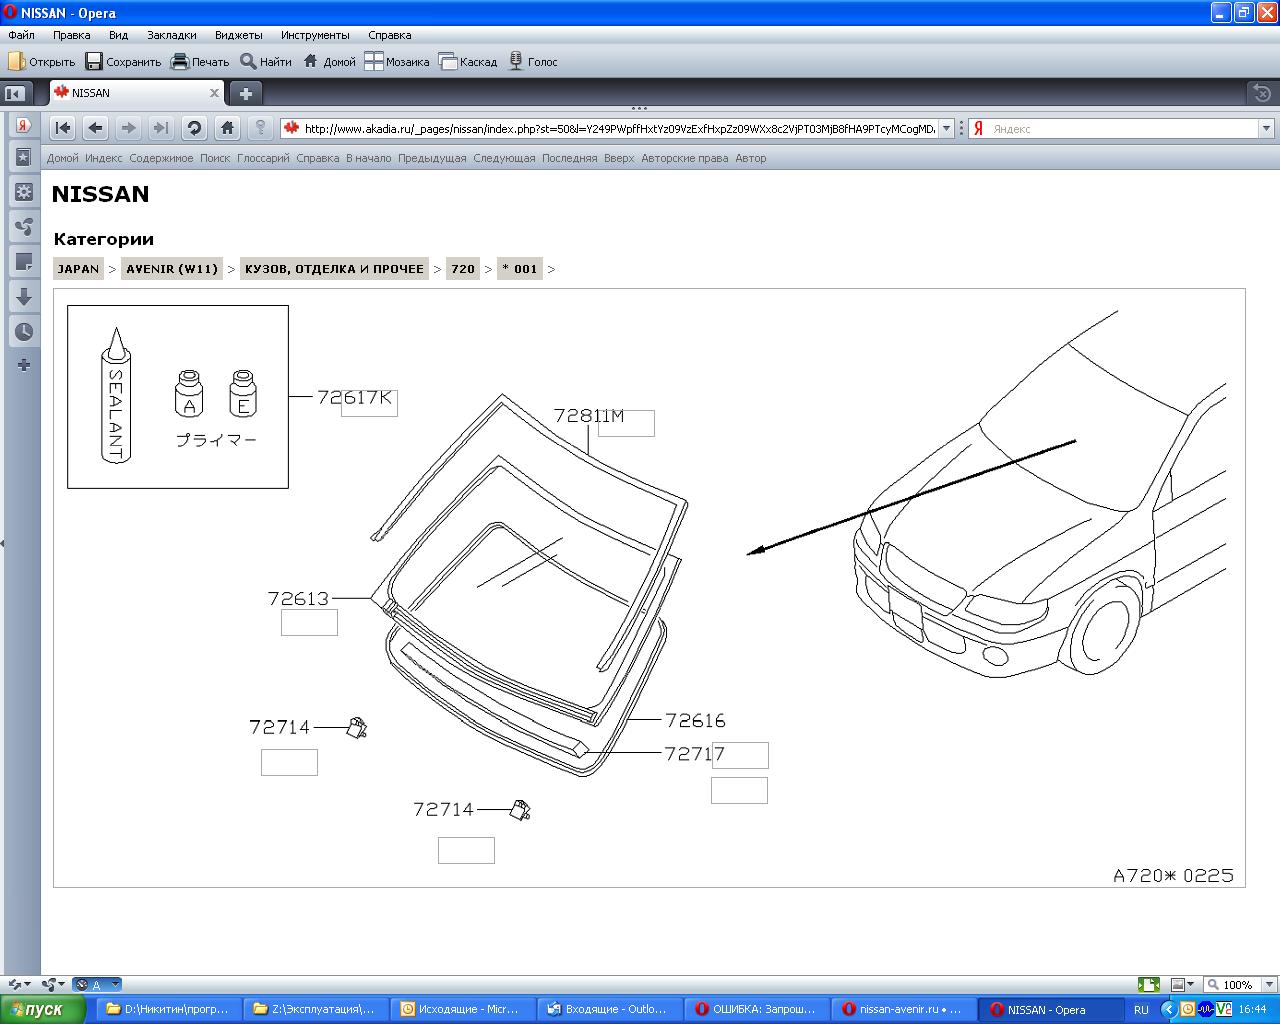The height and width of the screenshot is (1024, 1280).
Task: Click part number 72617K in diagram
Action: tap(355, 397)
